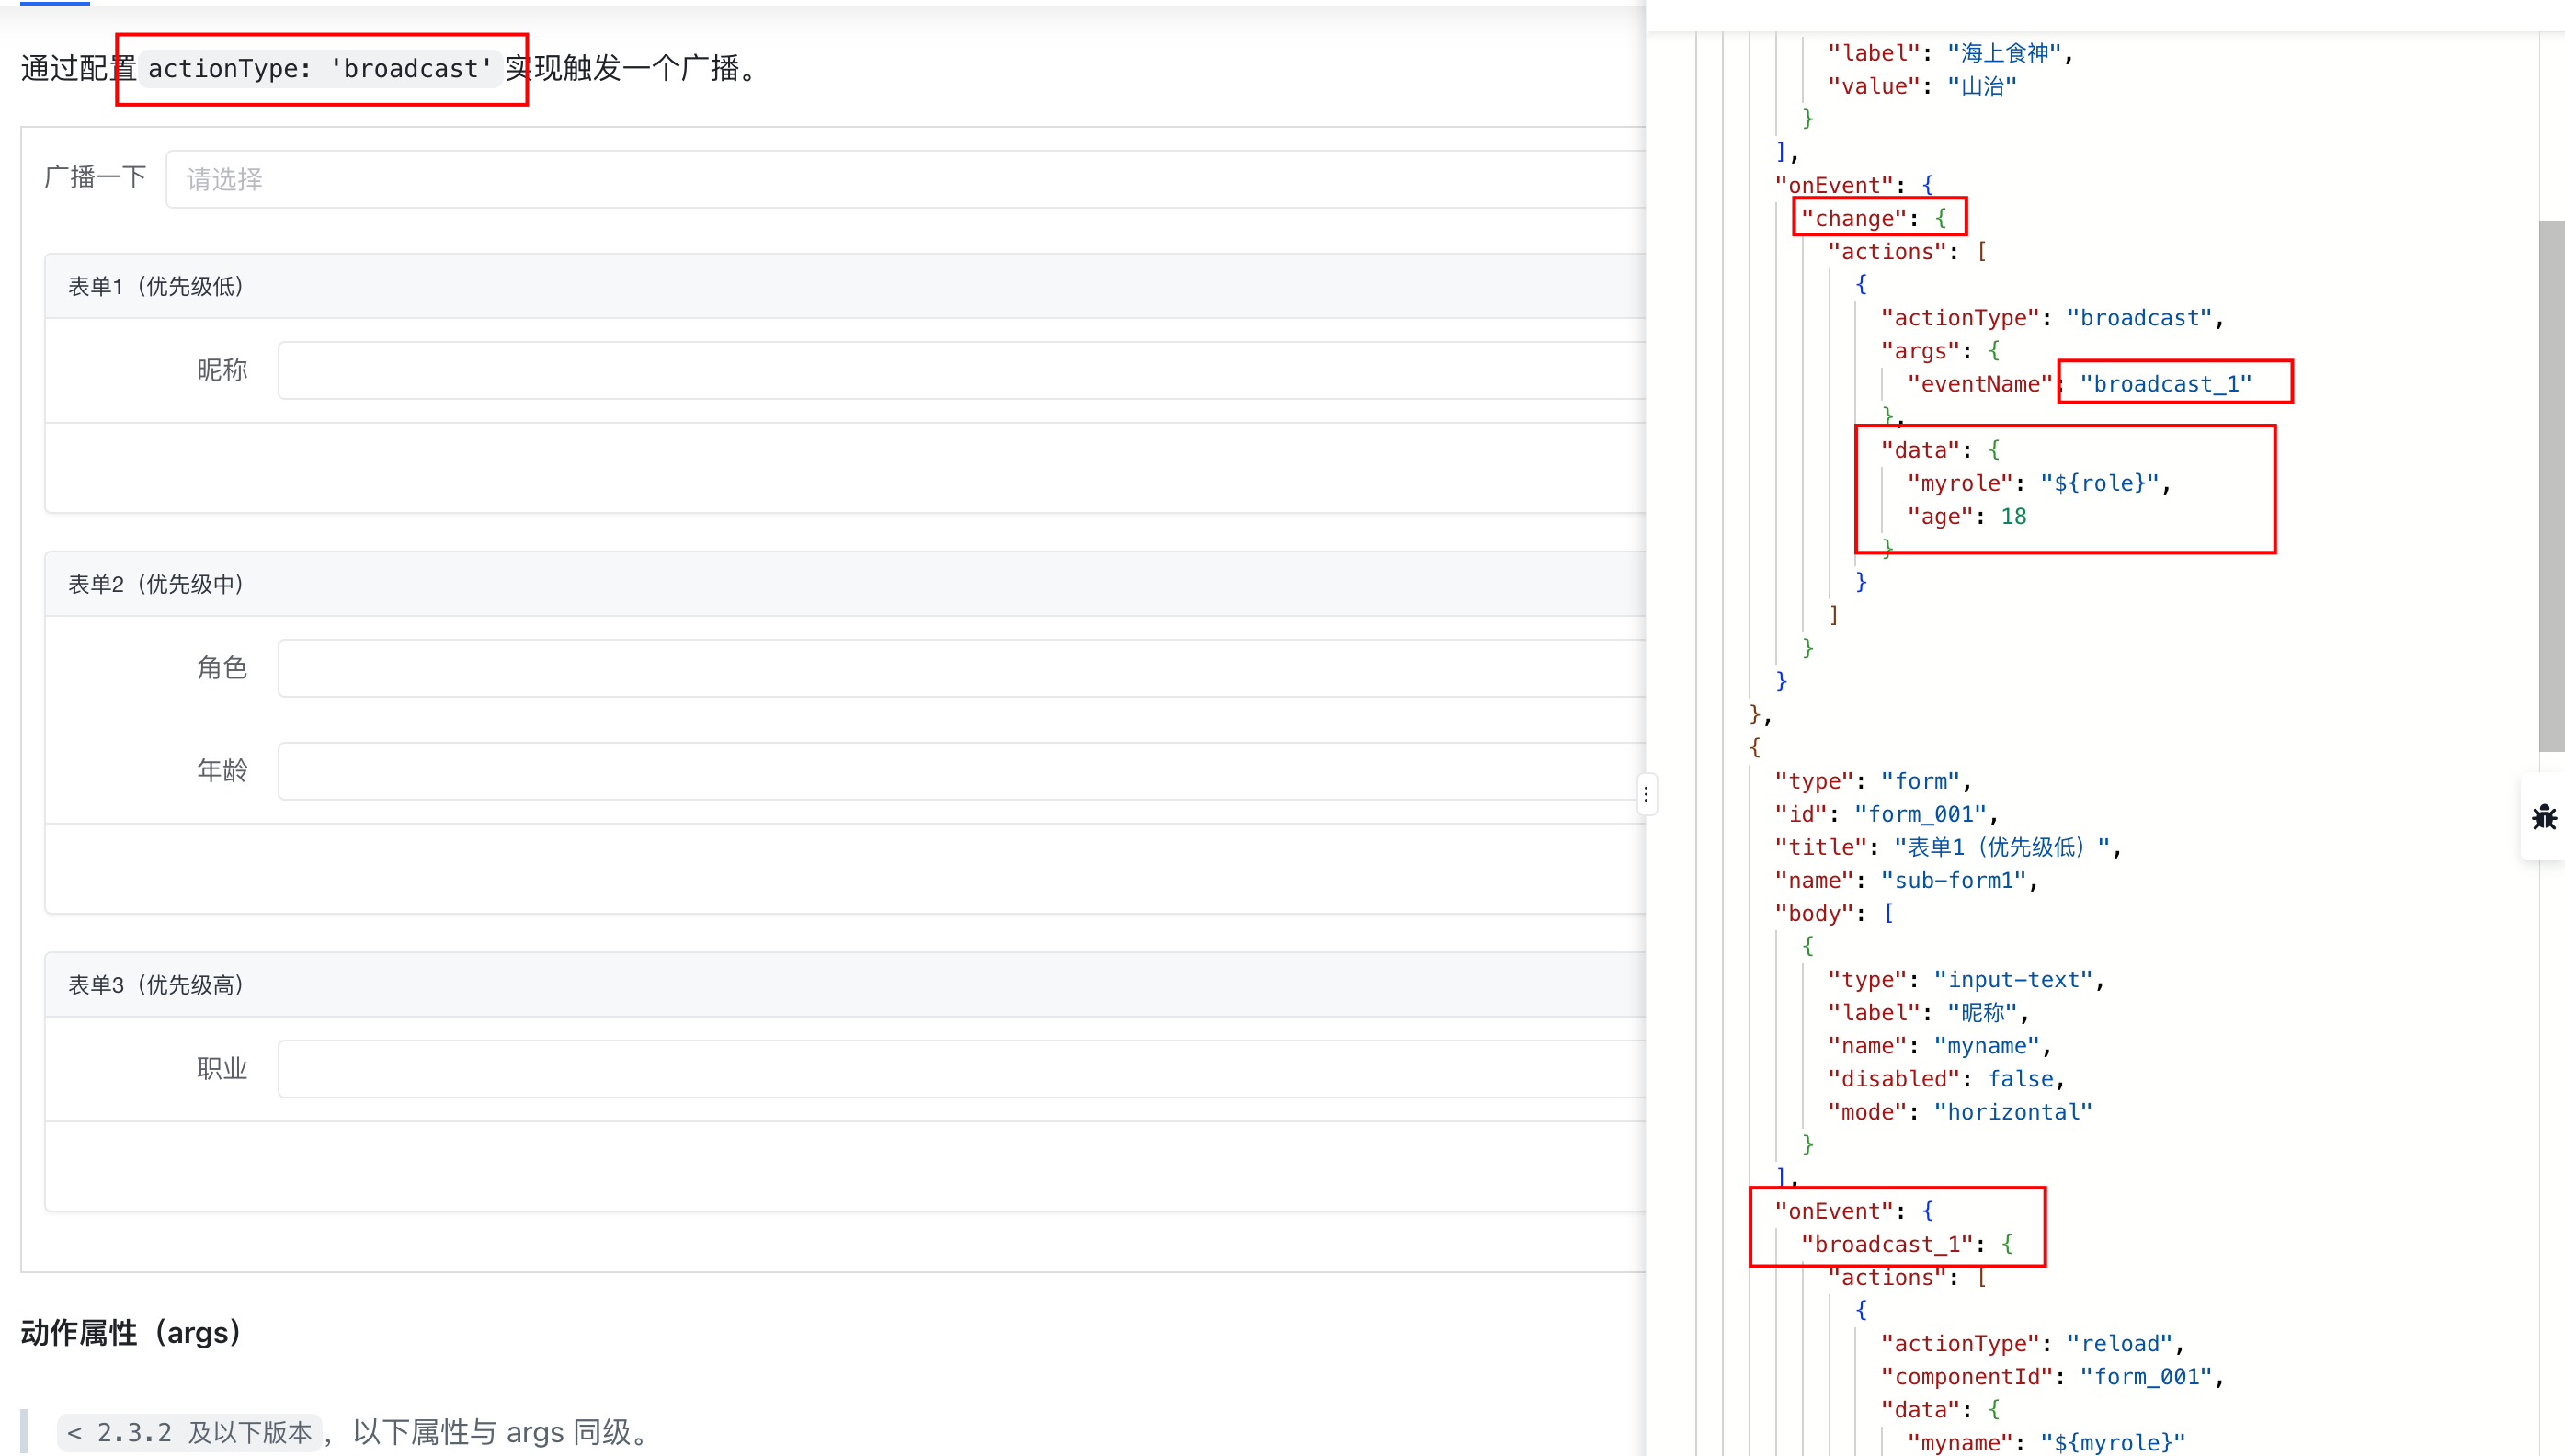Click the "myname": "${myrole}" code line
Image resolution: width=2565 pixels, height=1456 pixels.
[x=2046, y=1443]
